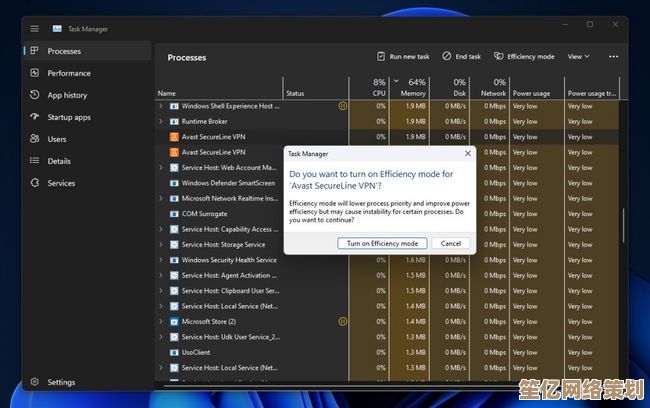The width and height of the screenshot is (650, 408).
Task: Expand Service Host: Storage Service row
Action: click(161, 245)
